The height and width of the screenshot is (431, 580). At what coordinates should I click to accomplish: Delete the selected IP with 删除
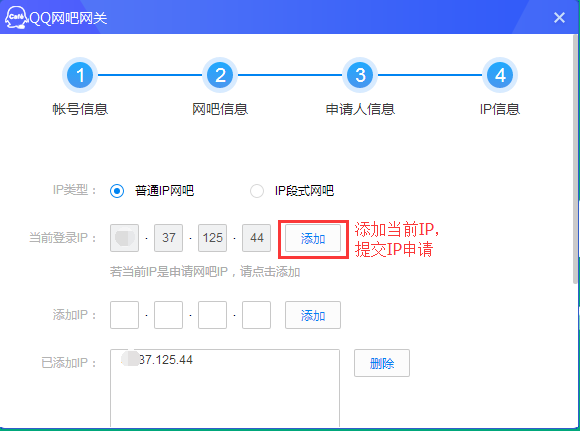point(382,363)
